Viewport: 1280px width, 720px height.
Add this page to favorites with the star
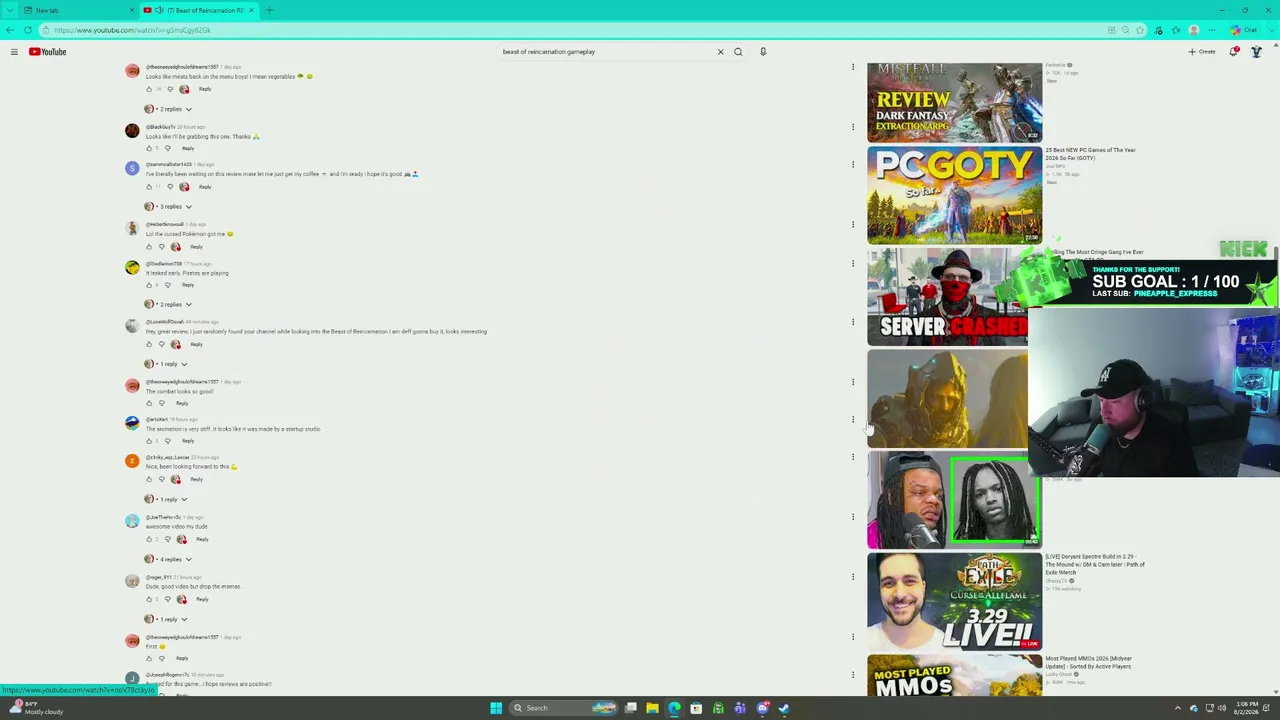1142,30
